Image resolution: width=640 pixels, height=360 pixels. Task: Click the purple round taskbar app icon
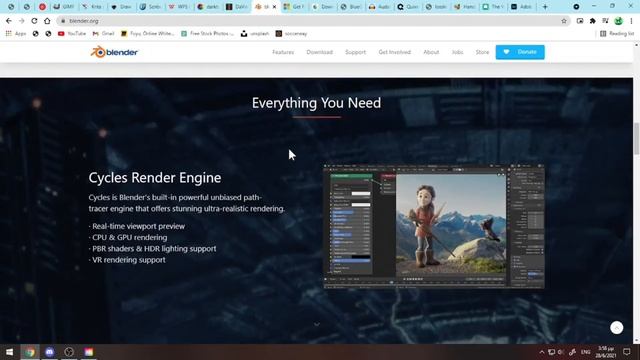pos(49,352)
